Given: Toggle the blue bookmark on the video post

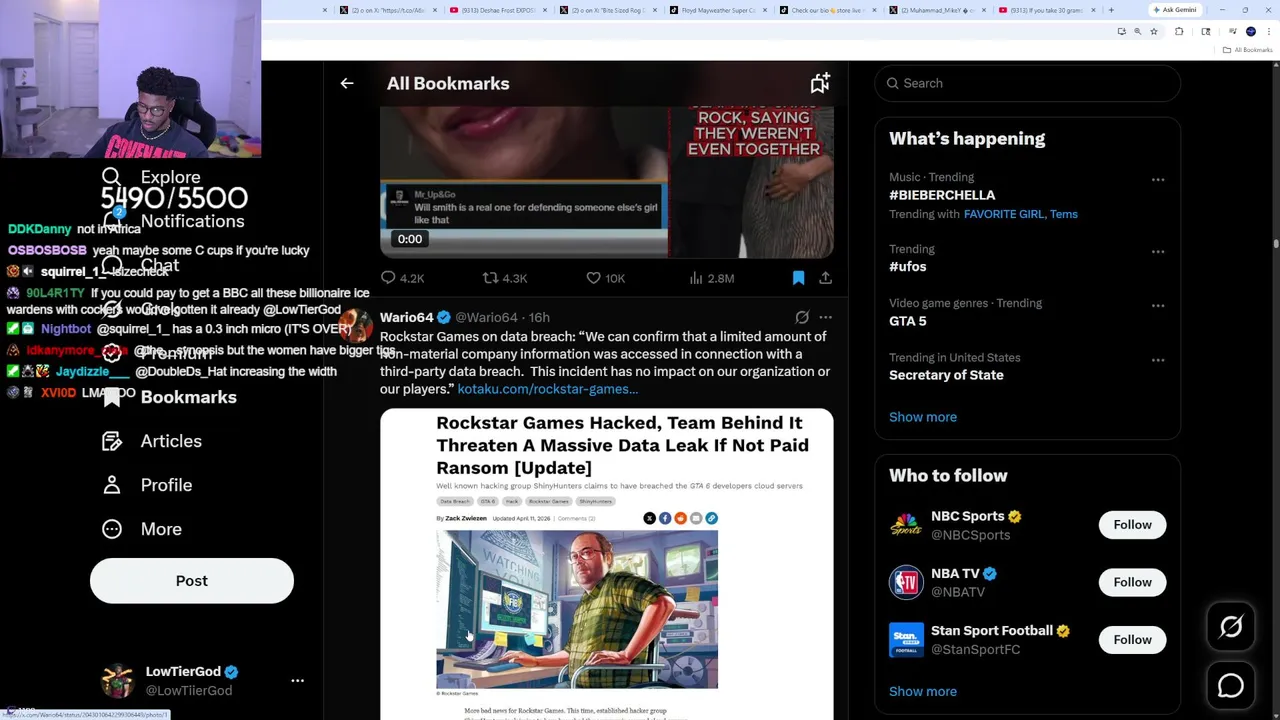Looking at the screenshot, I should click(798, 278).
